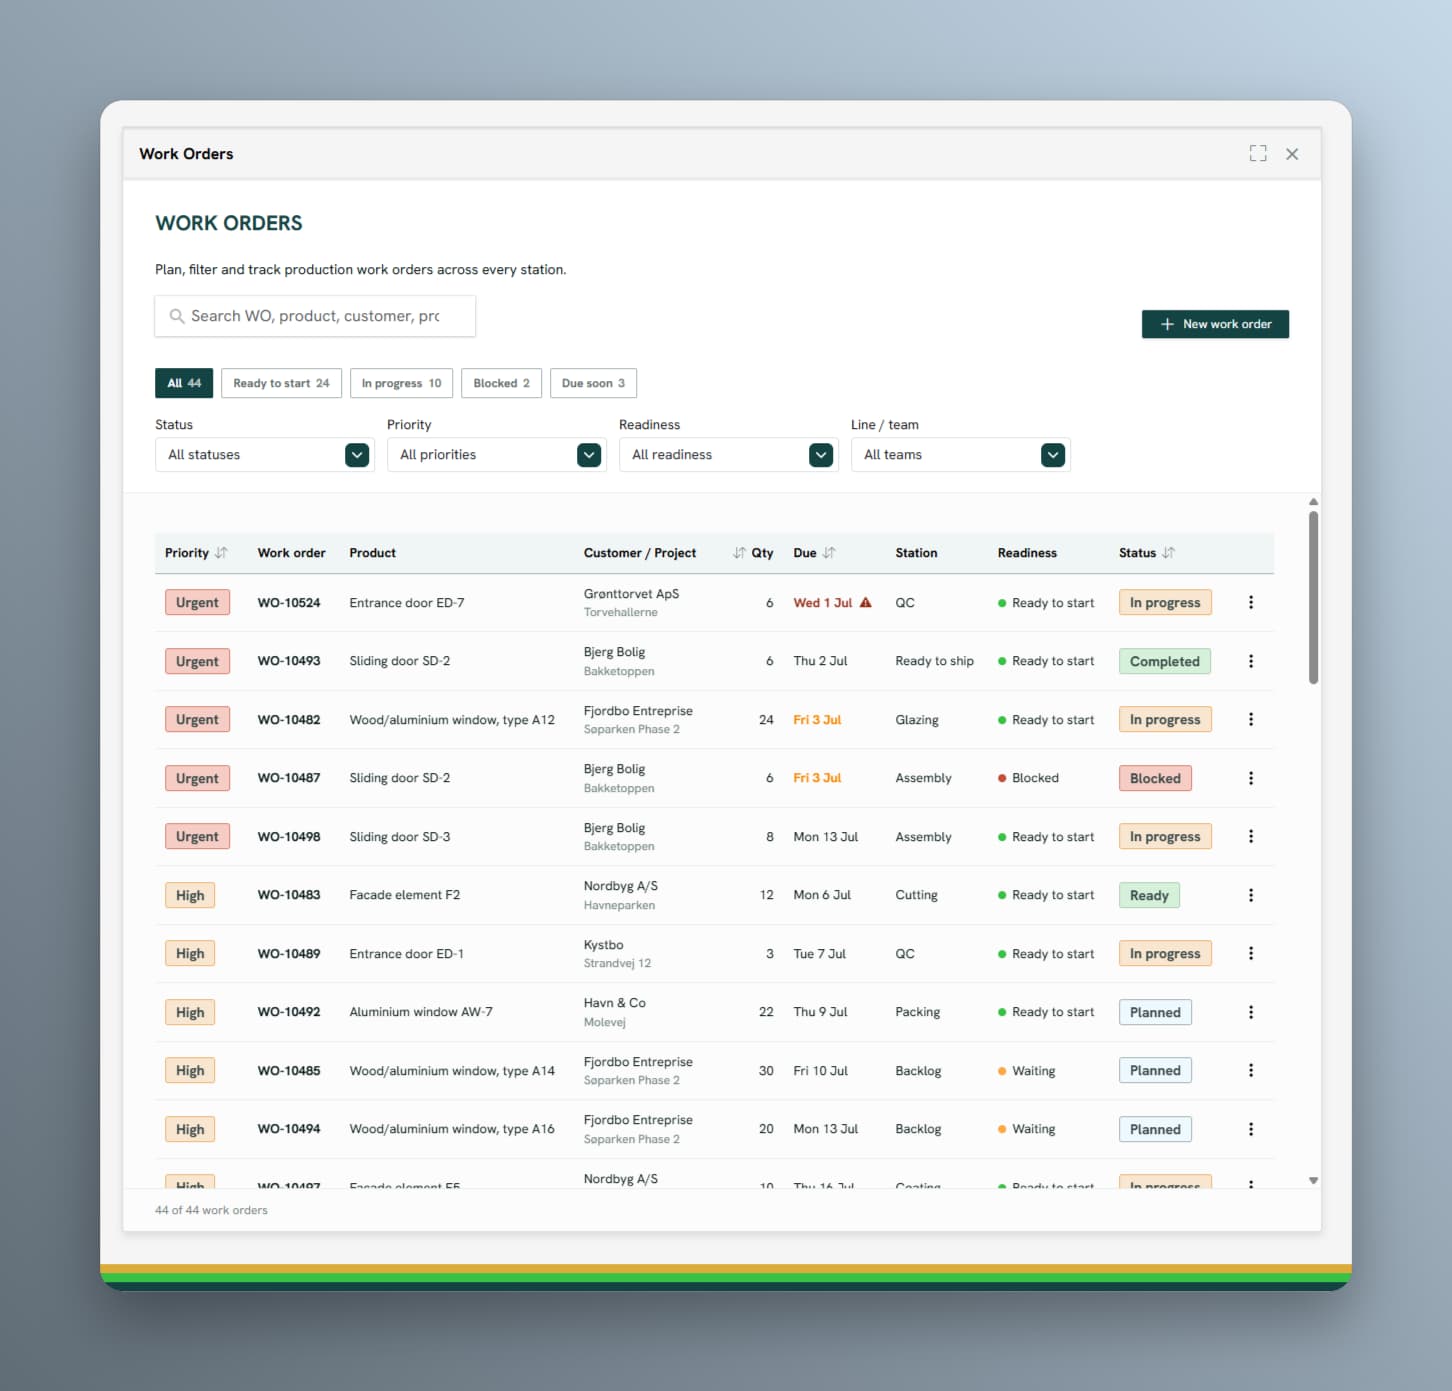The image size is (1452, 1391).
Task: Click the table's vertical scrollbar thumb
Action: click(x=1313, y=598)
